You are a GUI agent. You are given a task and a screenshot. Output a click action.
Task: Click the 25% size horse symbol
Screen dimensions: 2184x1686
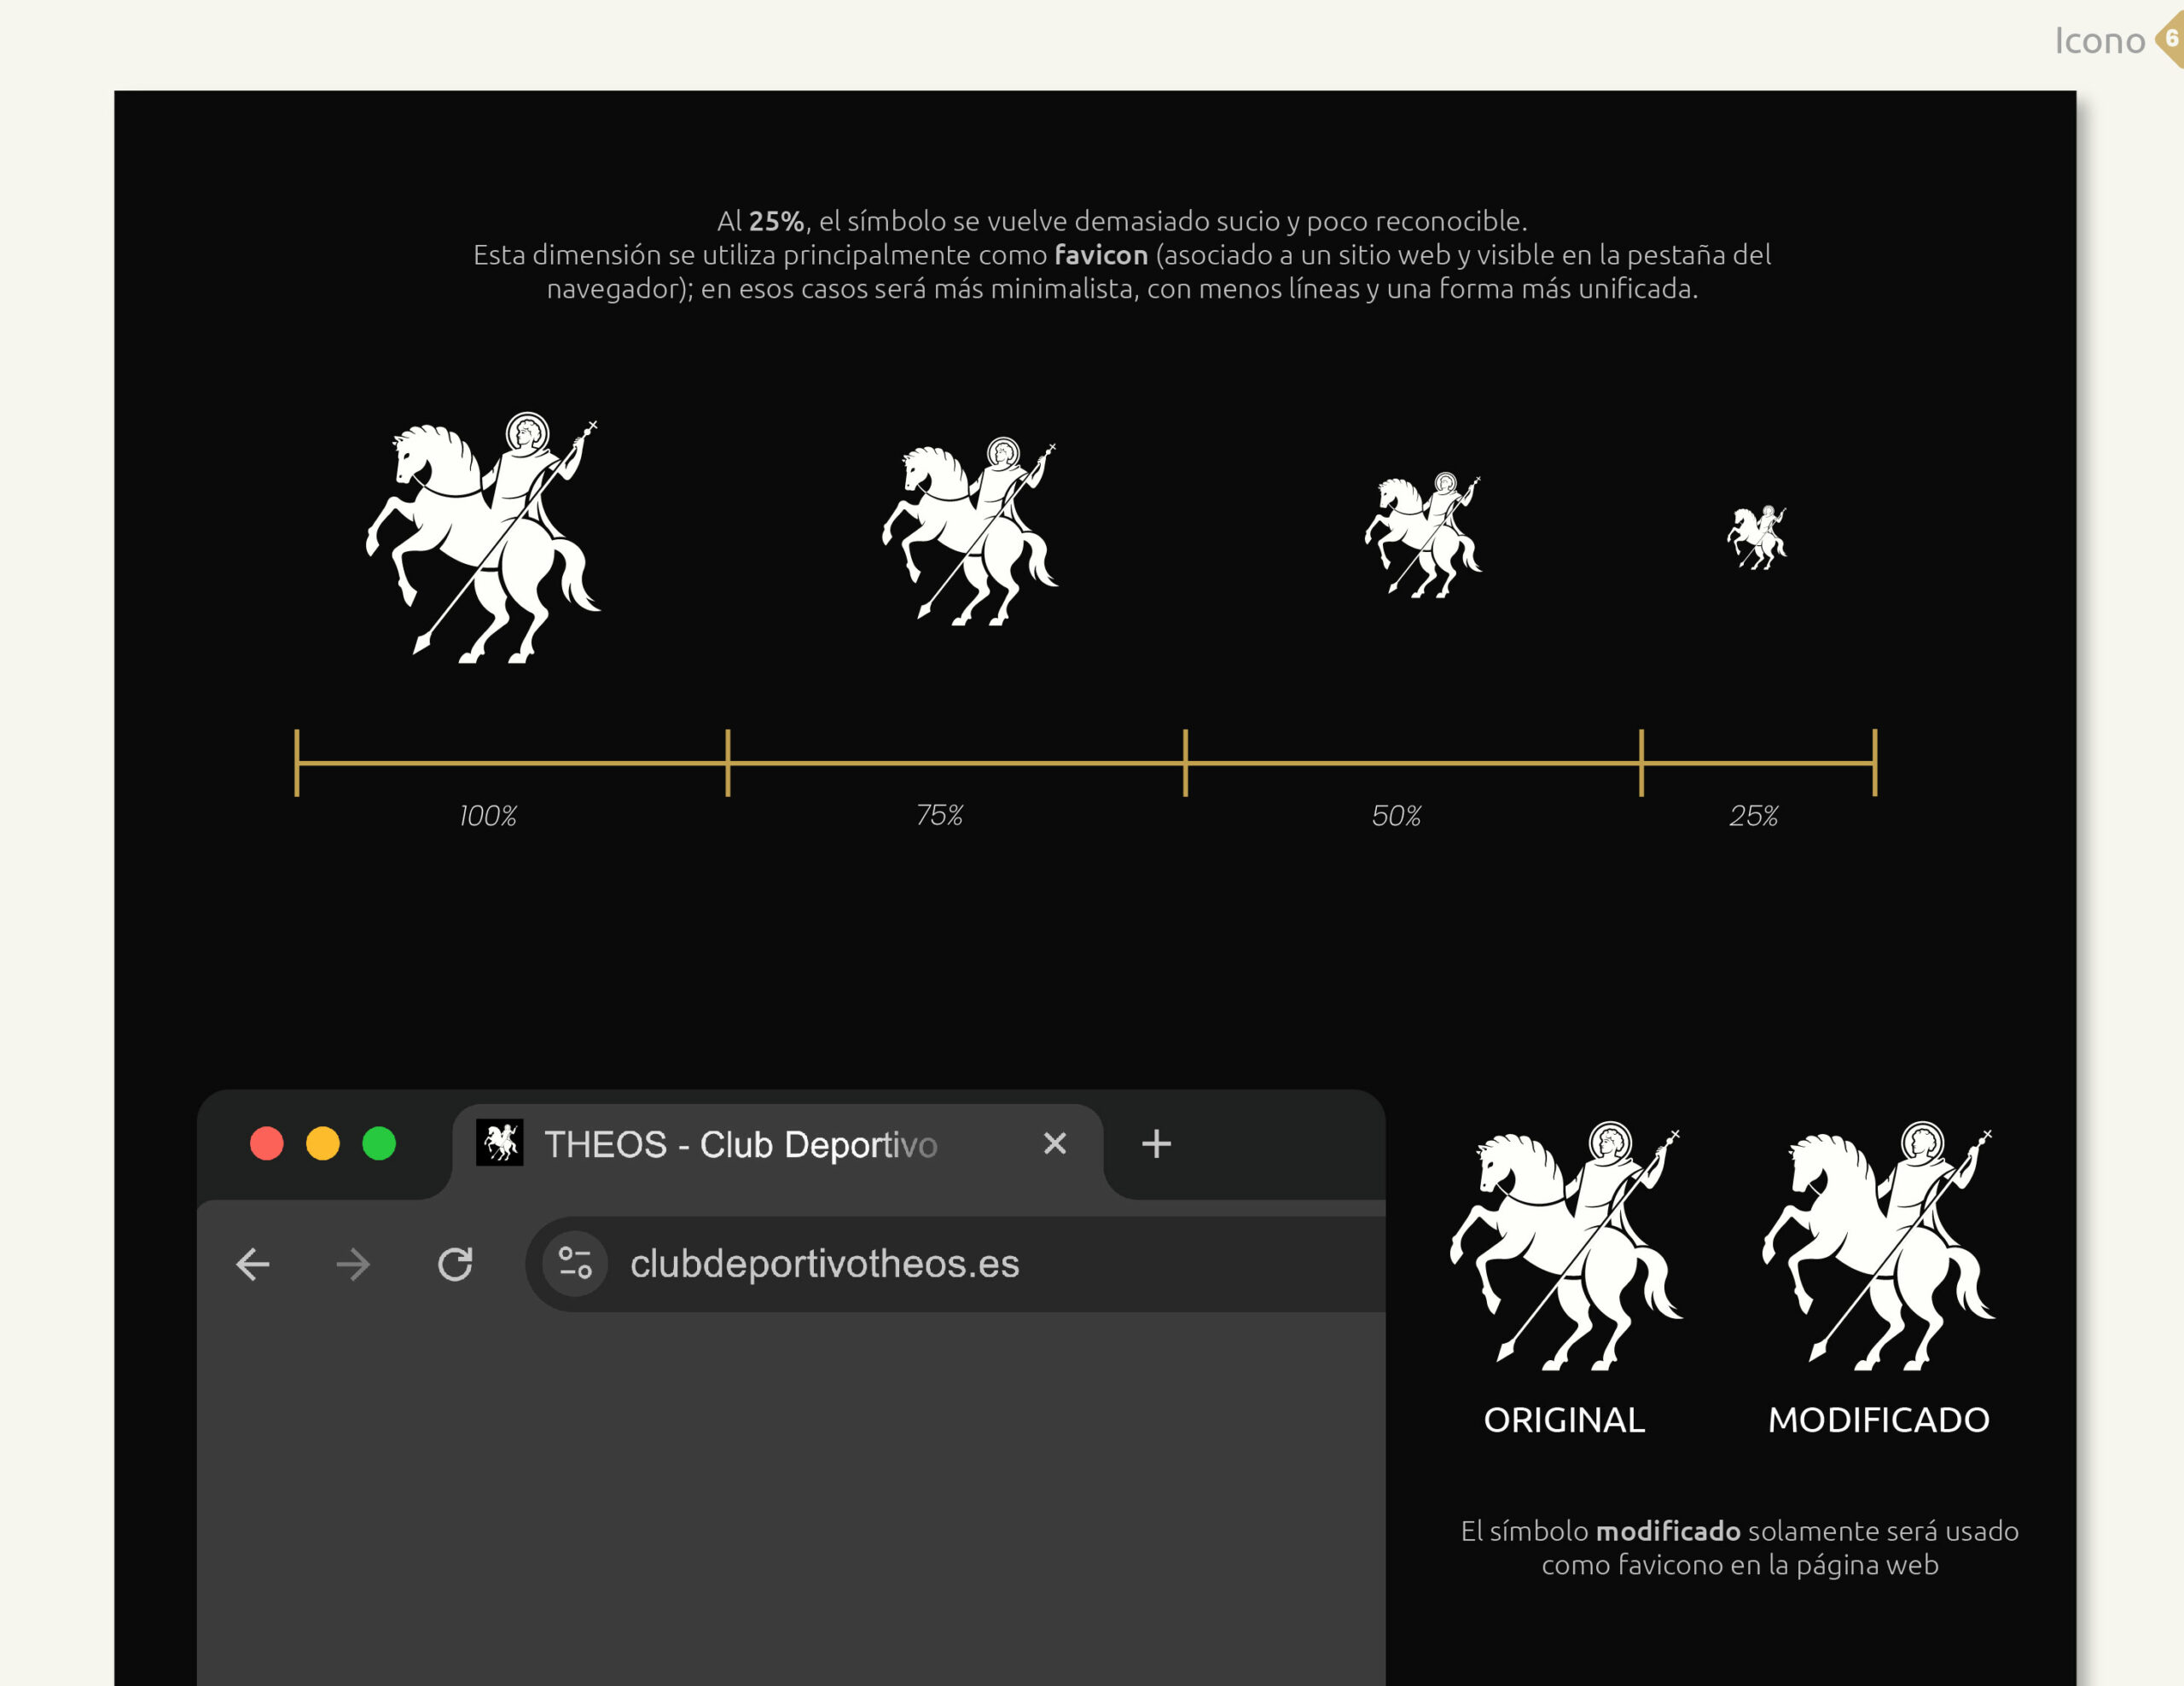1756,537
